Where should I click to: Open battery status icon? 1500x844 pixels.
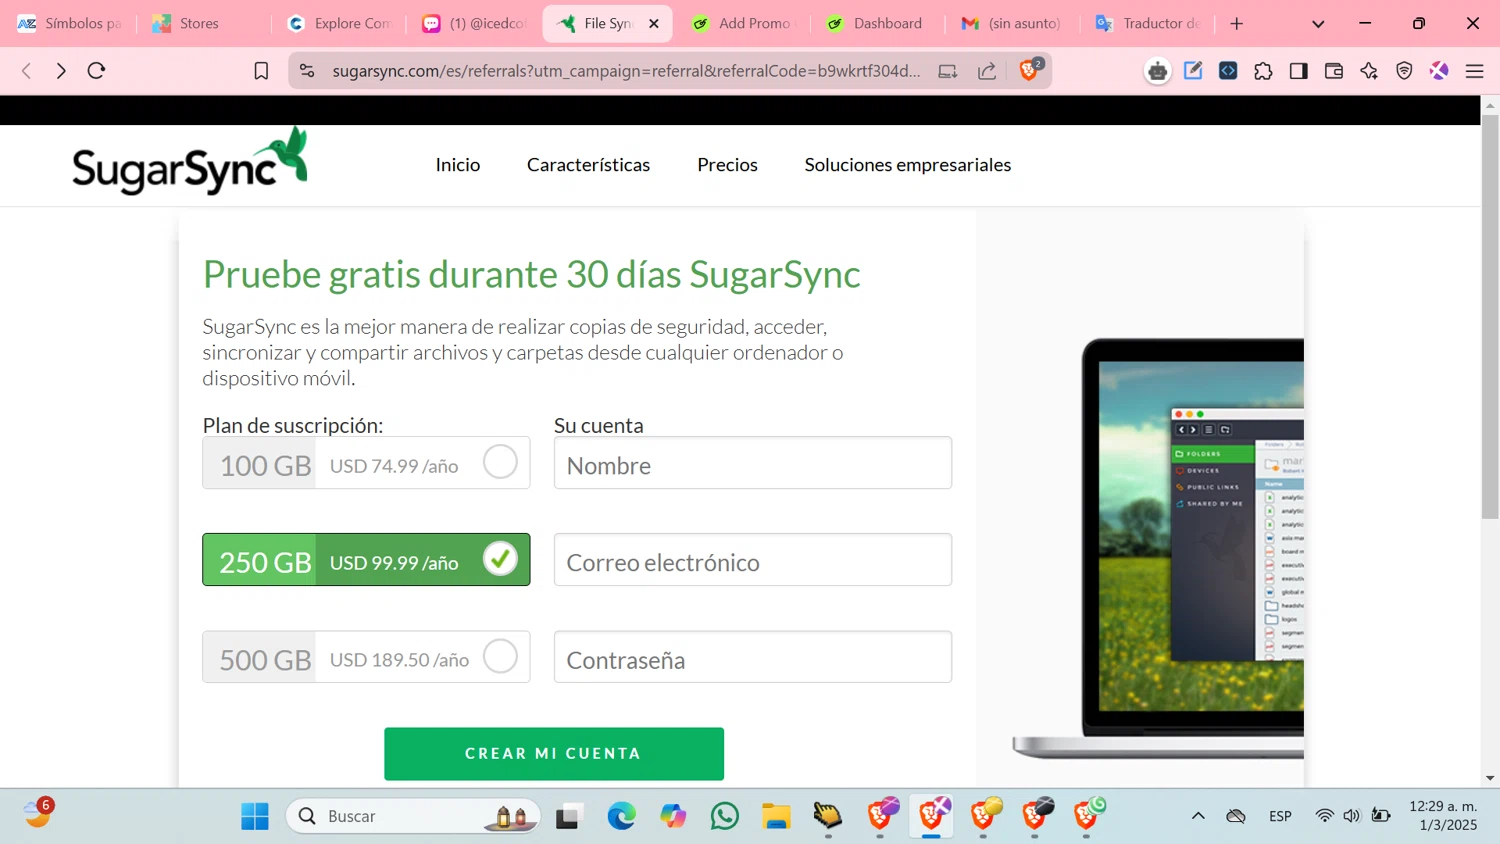[x=1381, y=816]
